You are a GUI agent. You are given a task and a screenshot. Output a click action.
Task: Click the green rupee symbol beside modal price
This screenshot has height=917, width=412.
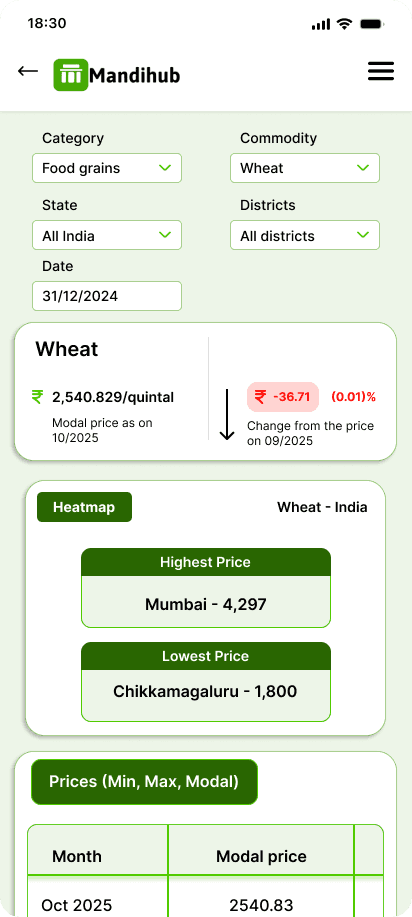pyautogui.click(x=37, y=397)
